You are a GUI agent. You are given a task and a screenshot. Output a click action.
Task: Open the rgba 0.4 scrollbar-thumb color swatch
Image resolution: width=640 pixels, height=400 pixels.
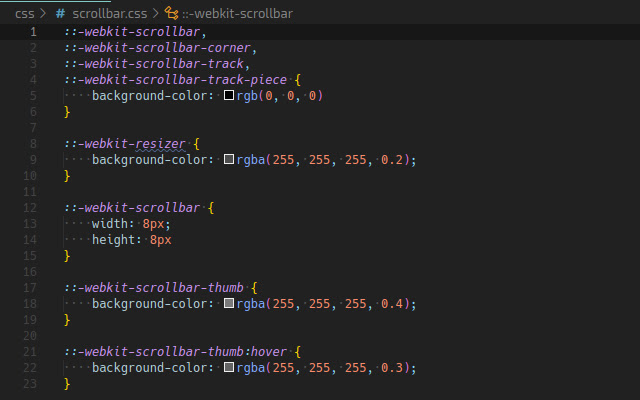pyautogui.click(x=229, y=303)
